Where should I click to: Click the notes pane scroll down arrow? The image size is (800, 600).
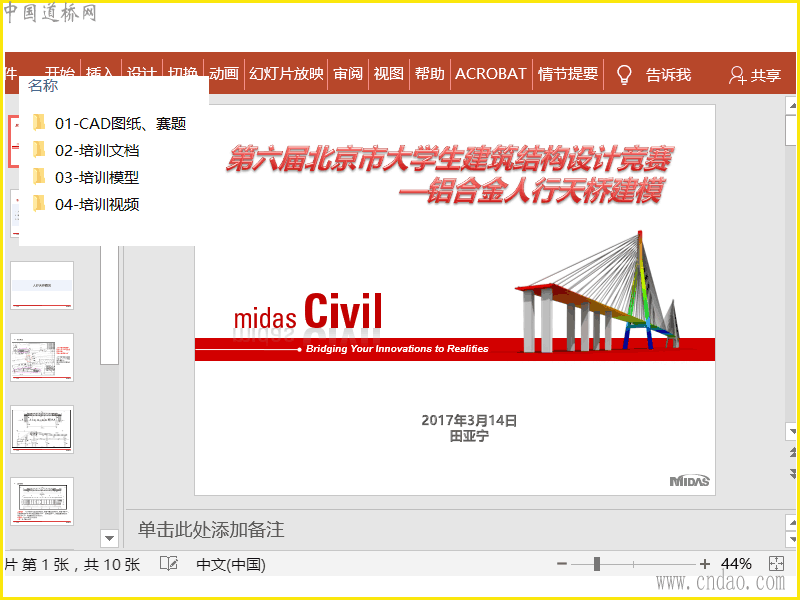coord(792,539)
